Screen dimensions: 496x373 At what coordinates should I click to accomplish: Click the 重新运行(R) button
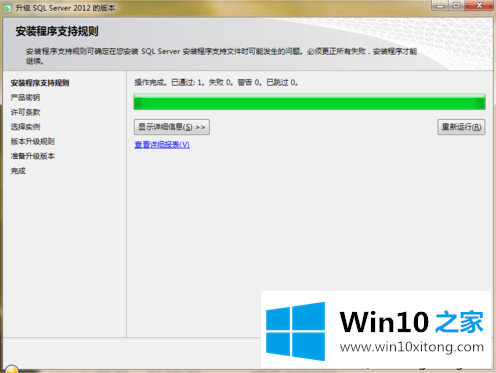coord(461,127)
